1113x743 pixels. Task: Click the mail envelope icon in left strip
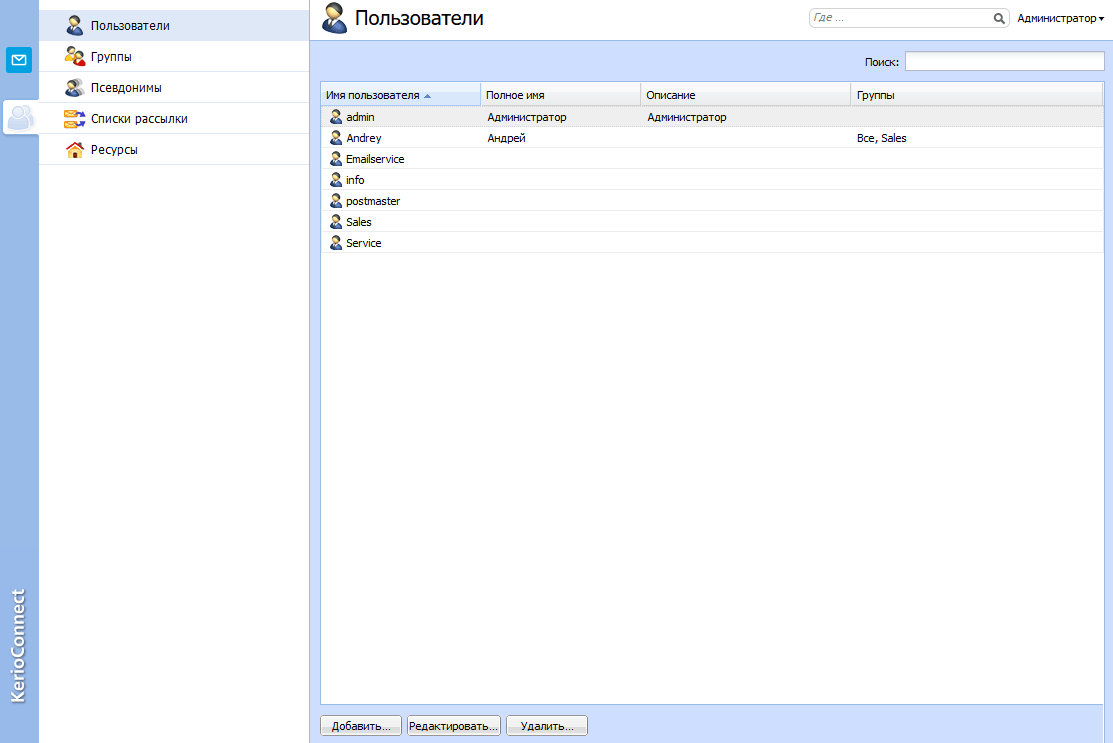point(19,60)
